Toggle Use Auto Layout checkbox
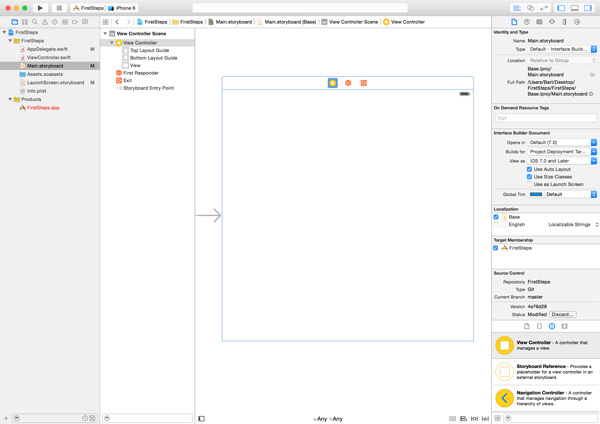Image resolution: width=600 pixels, height=424 pixels. coord(530,169)
